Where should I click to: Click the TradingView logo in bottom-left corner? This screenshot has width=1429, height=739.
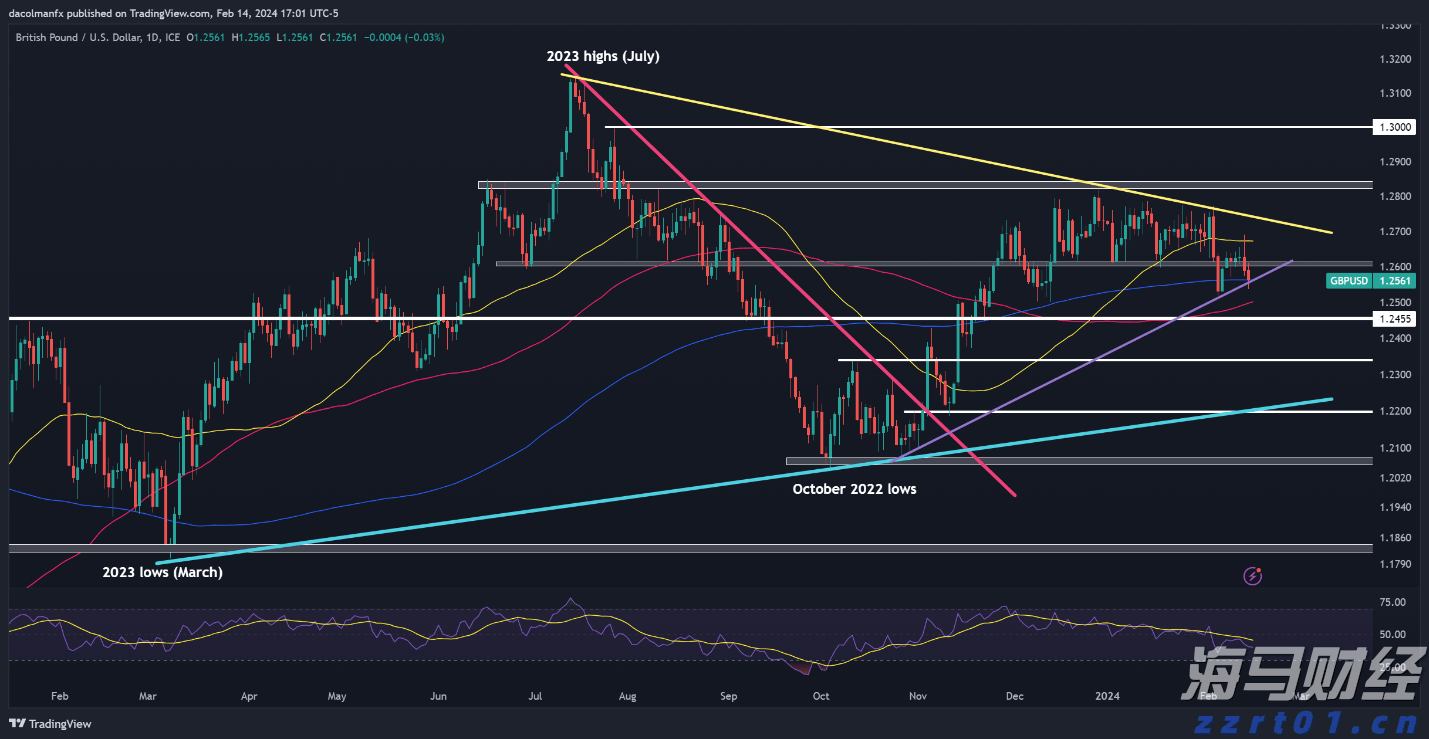click(x=50, y=724)
